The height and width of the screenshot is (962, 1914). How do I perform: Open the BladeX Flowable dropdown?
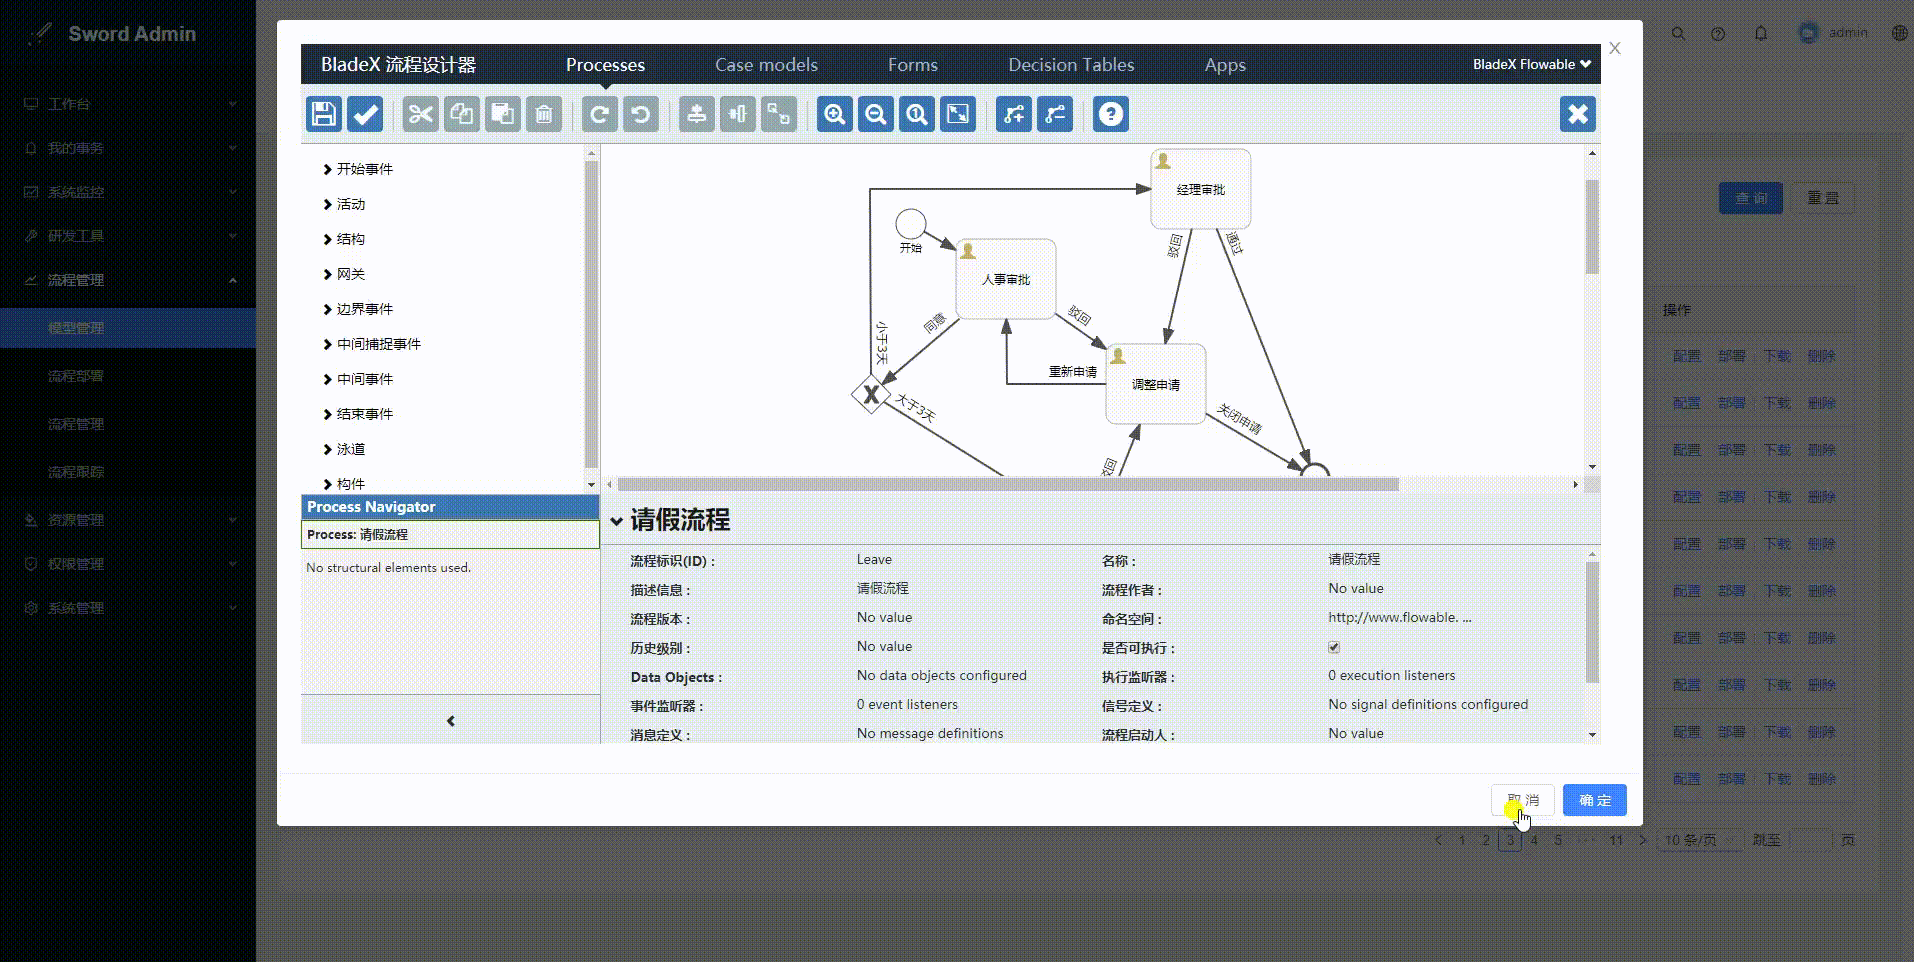click(x=1531, y=64)
